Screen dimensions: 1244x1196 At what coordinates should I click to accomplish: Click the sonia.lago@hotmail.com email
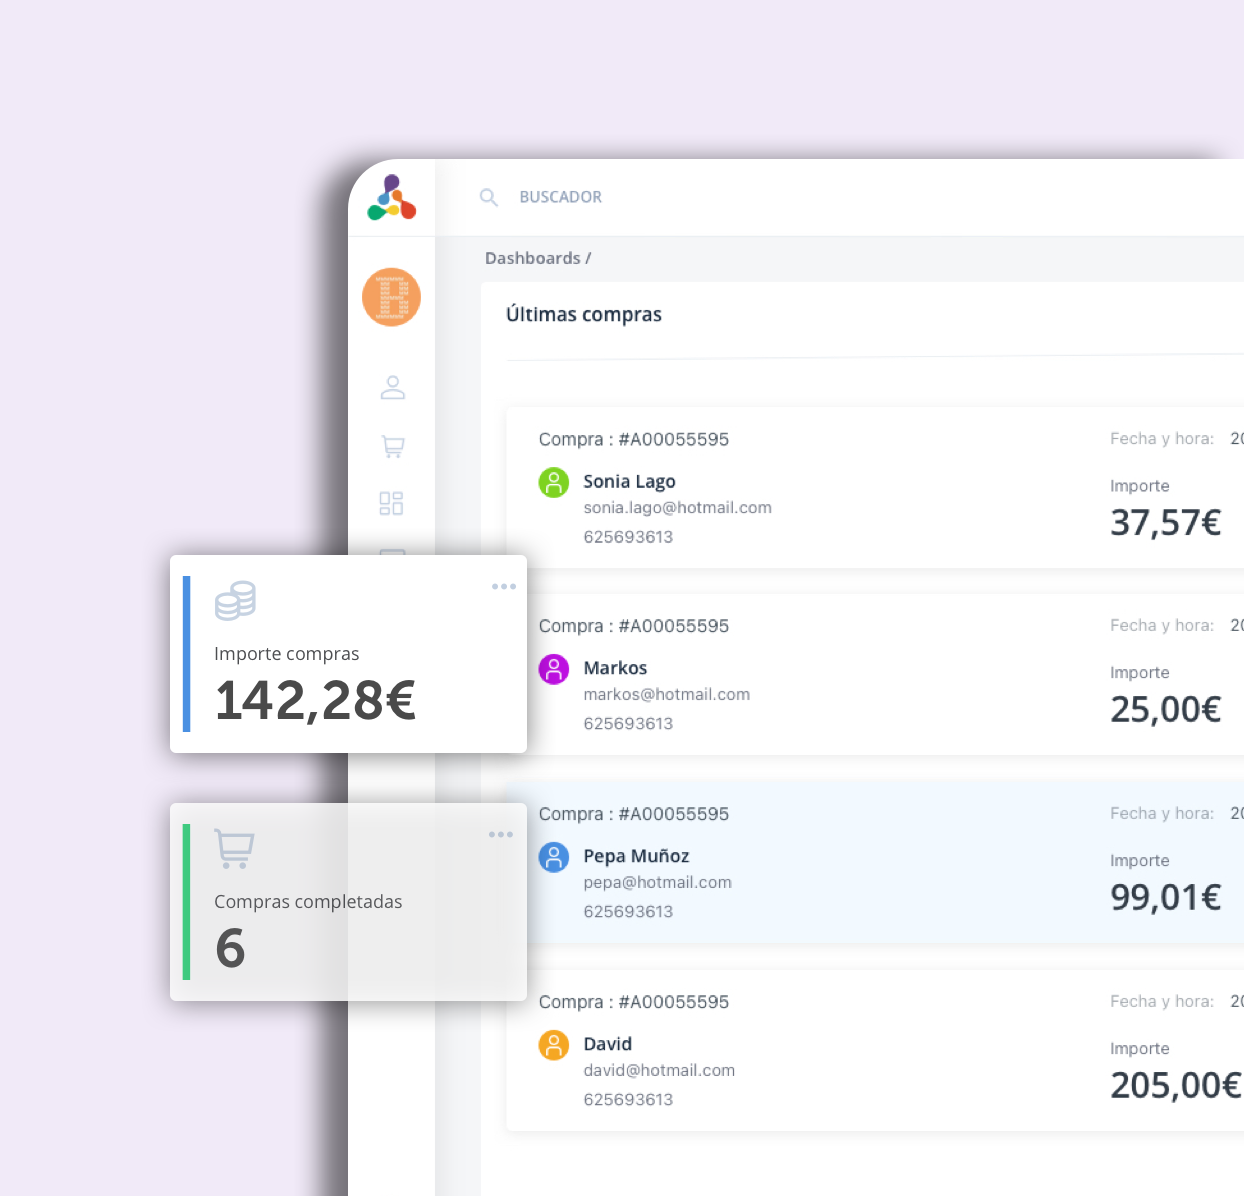coord(677,508)
